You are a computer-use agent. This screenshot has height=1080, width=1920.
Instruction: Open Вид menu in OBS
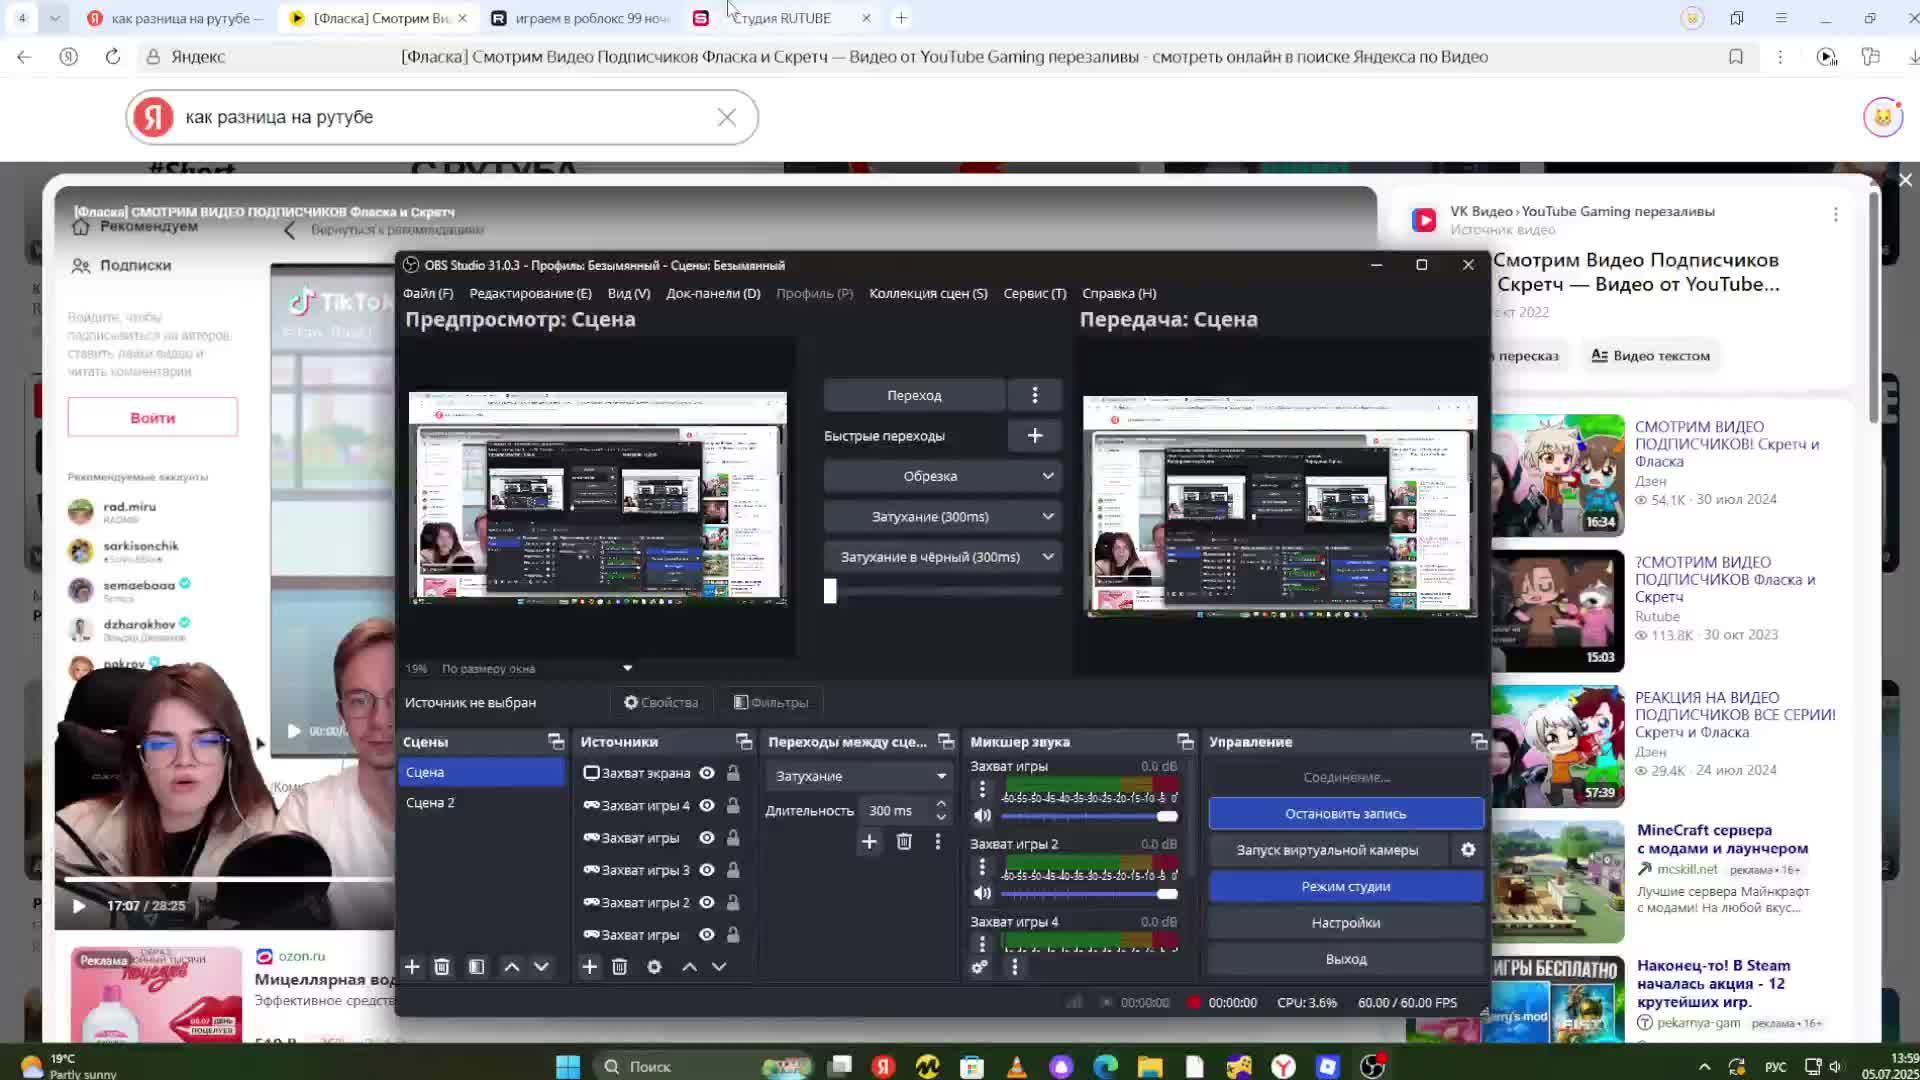pyautogui.click(x=629, y=293)
